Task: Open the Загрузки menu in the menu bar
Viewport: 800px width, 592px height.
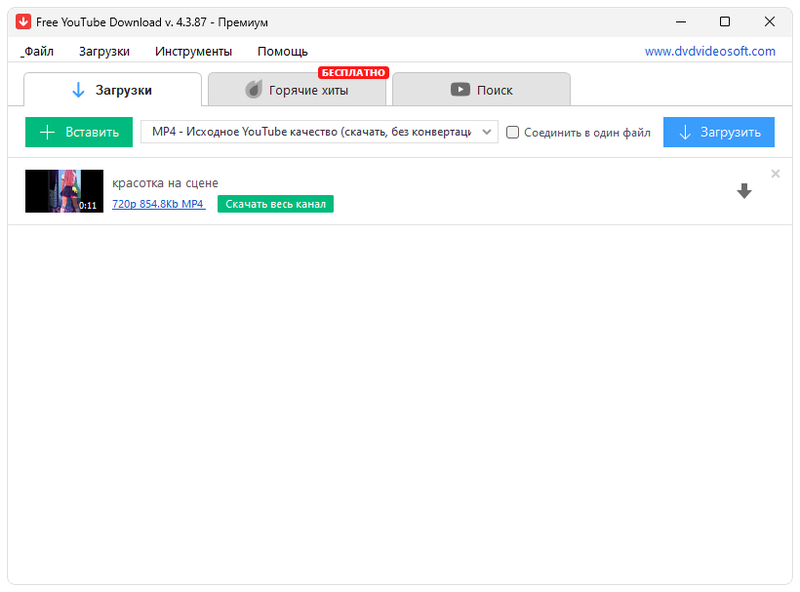Action: point(104,52)
